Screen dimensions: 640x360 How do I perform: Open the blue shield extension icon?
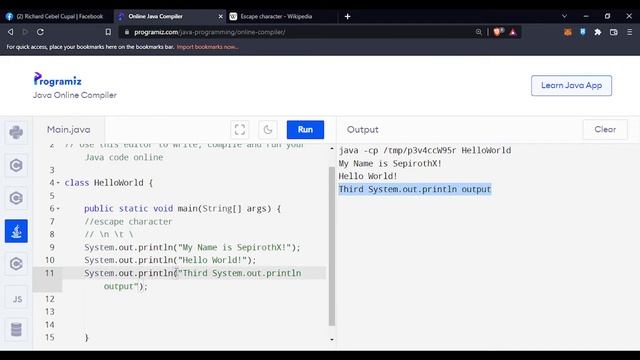[583, 32]
